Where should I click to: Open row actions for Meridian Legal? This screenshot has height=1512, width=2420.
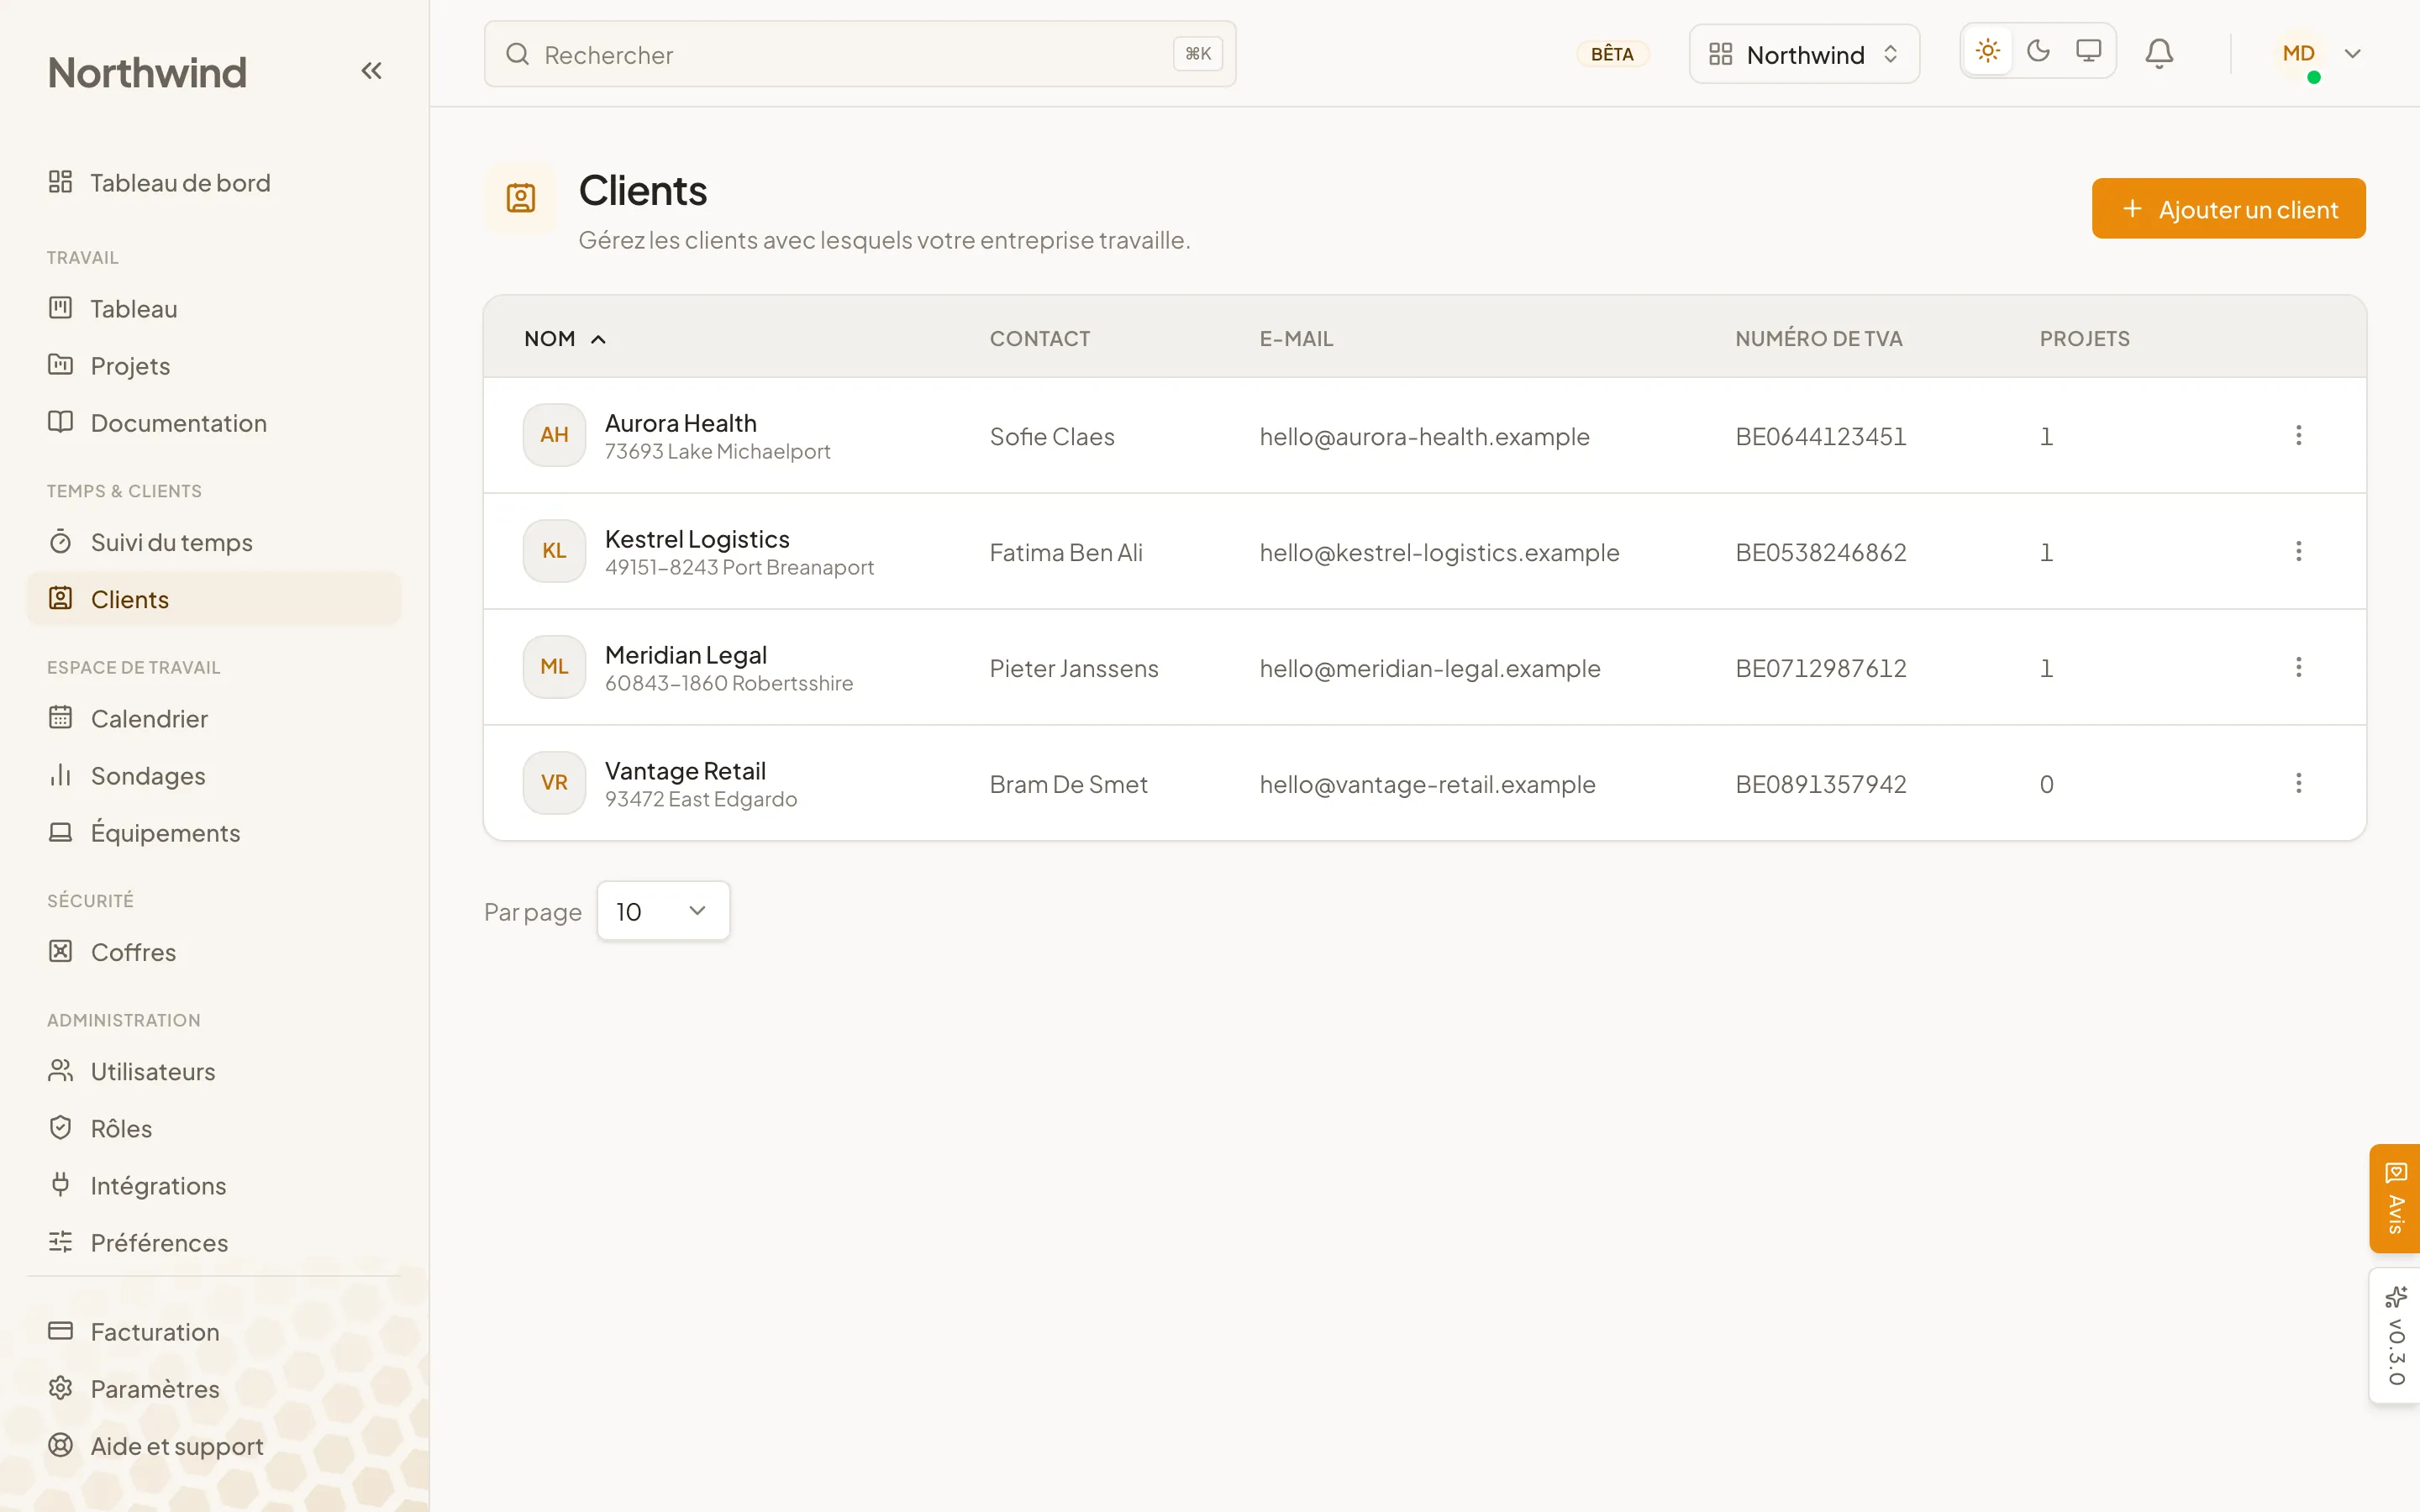click(x=2298, y=667)
